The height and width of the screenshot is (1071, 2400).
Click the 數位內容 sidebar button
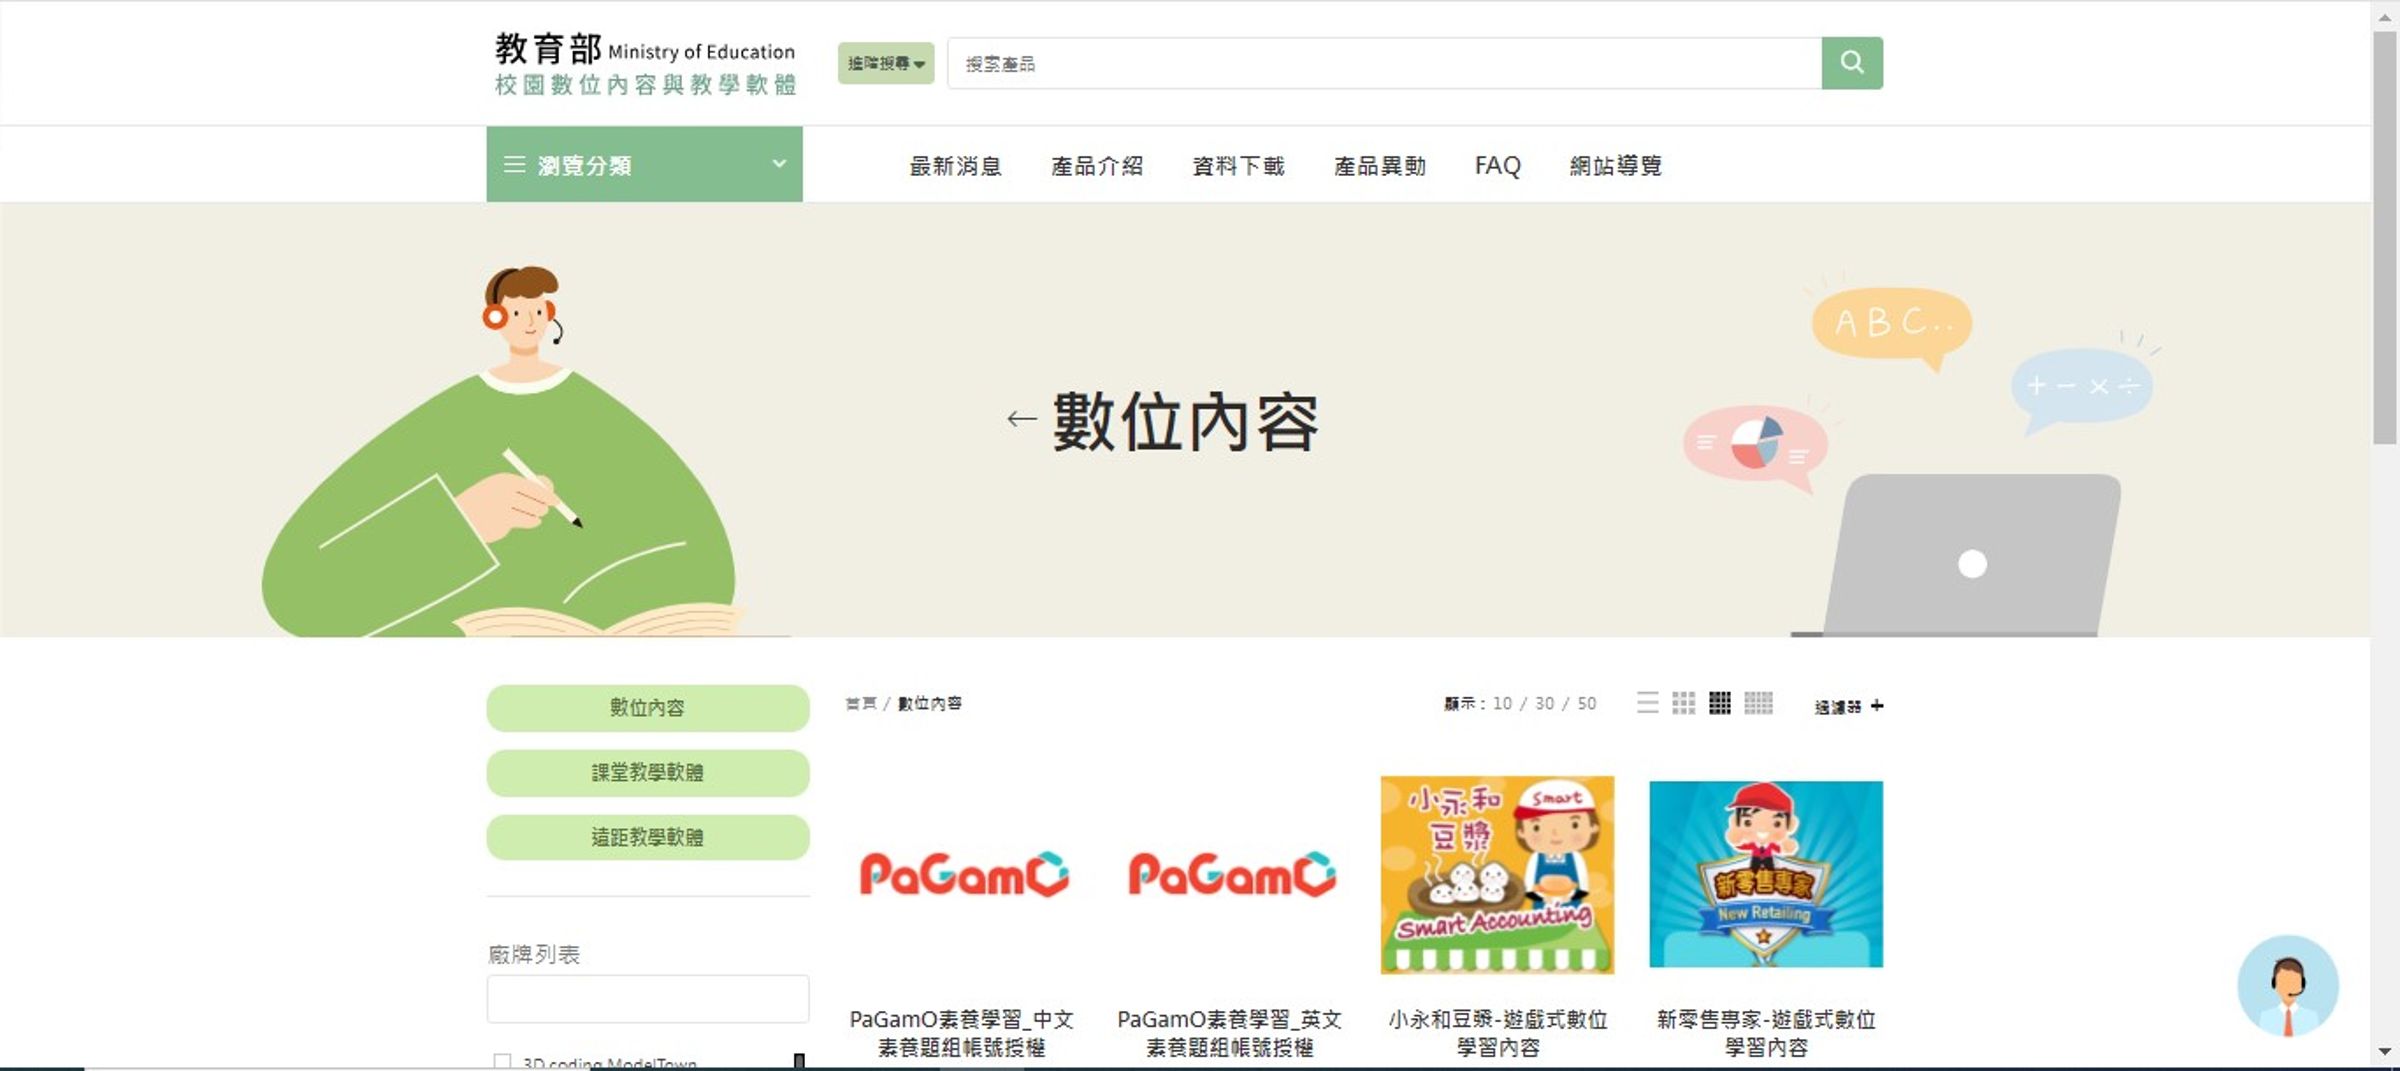point(648,708)
